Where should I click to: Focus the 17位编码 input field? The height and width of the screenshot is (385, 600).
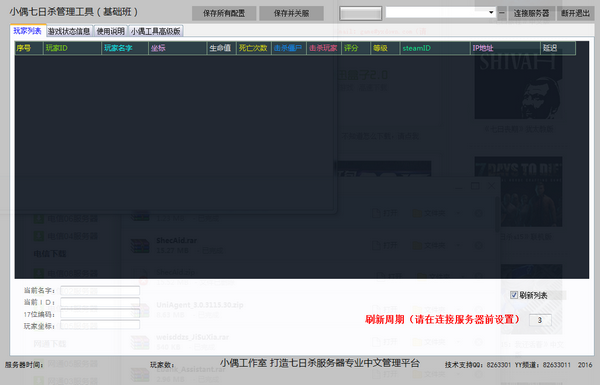point(100,314)
